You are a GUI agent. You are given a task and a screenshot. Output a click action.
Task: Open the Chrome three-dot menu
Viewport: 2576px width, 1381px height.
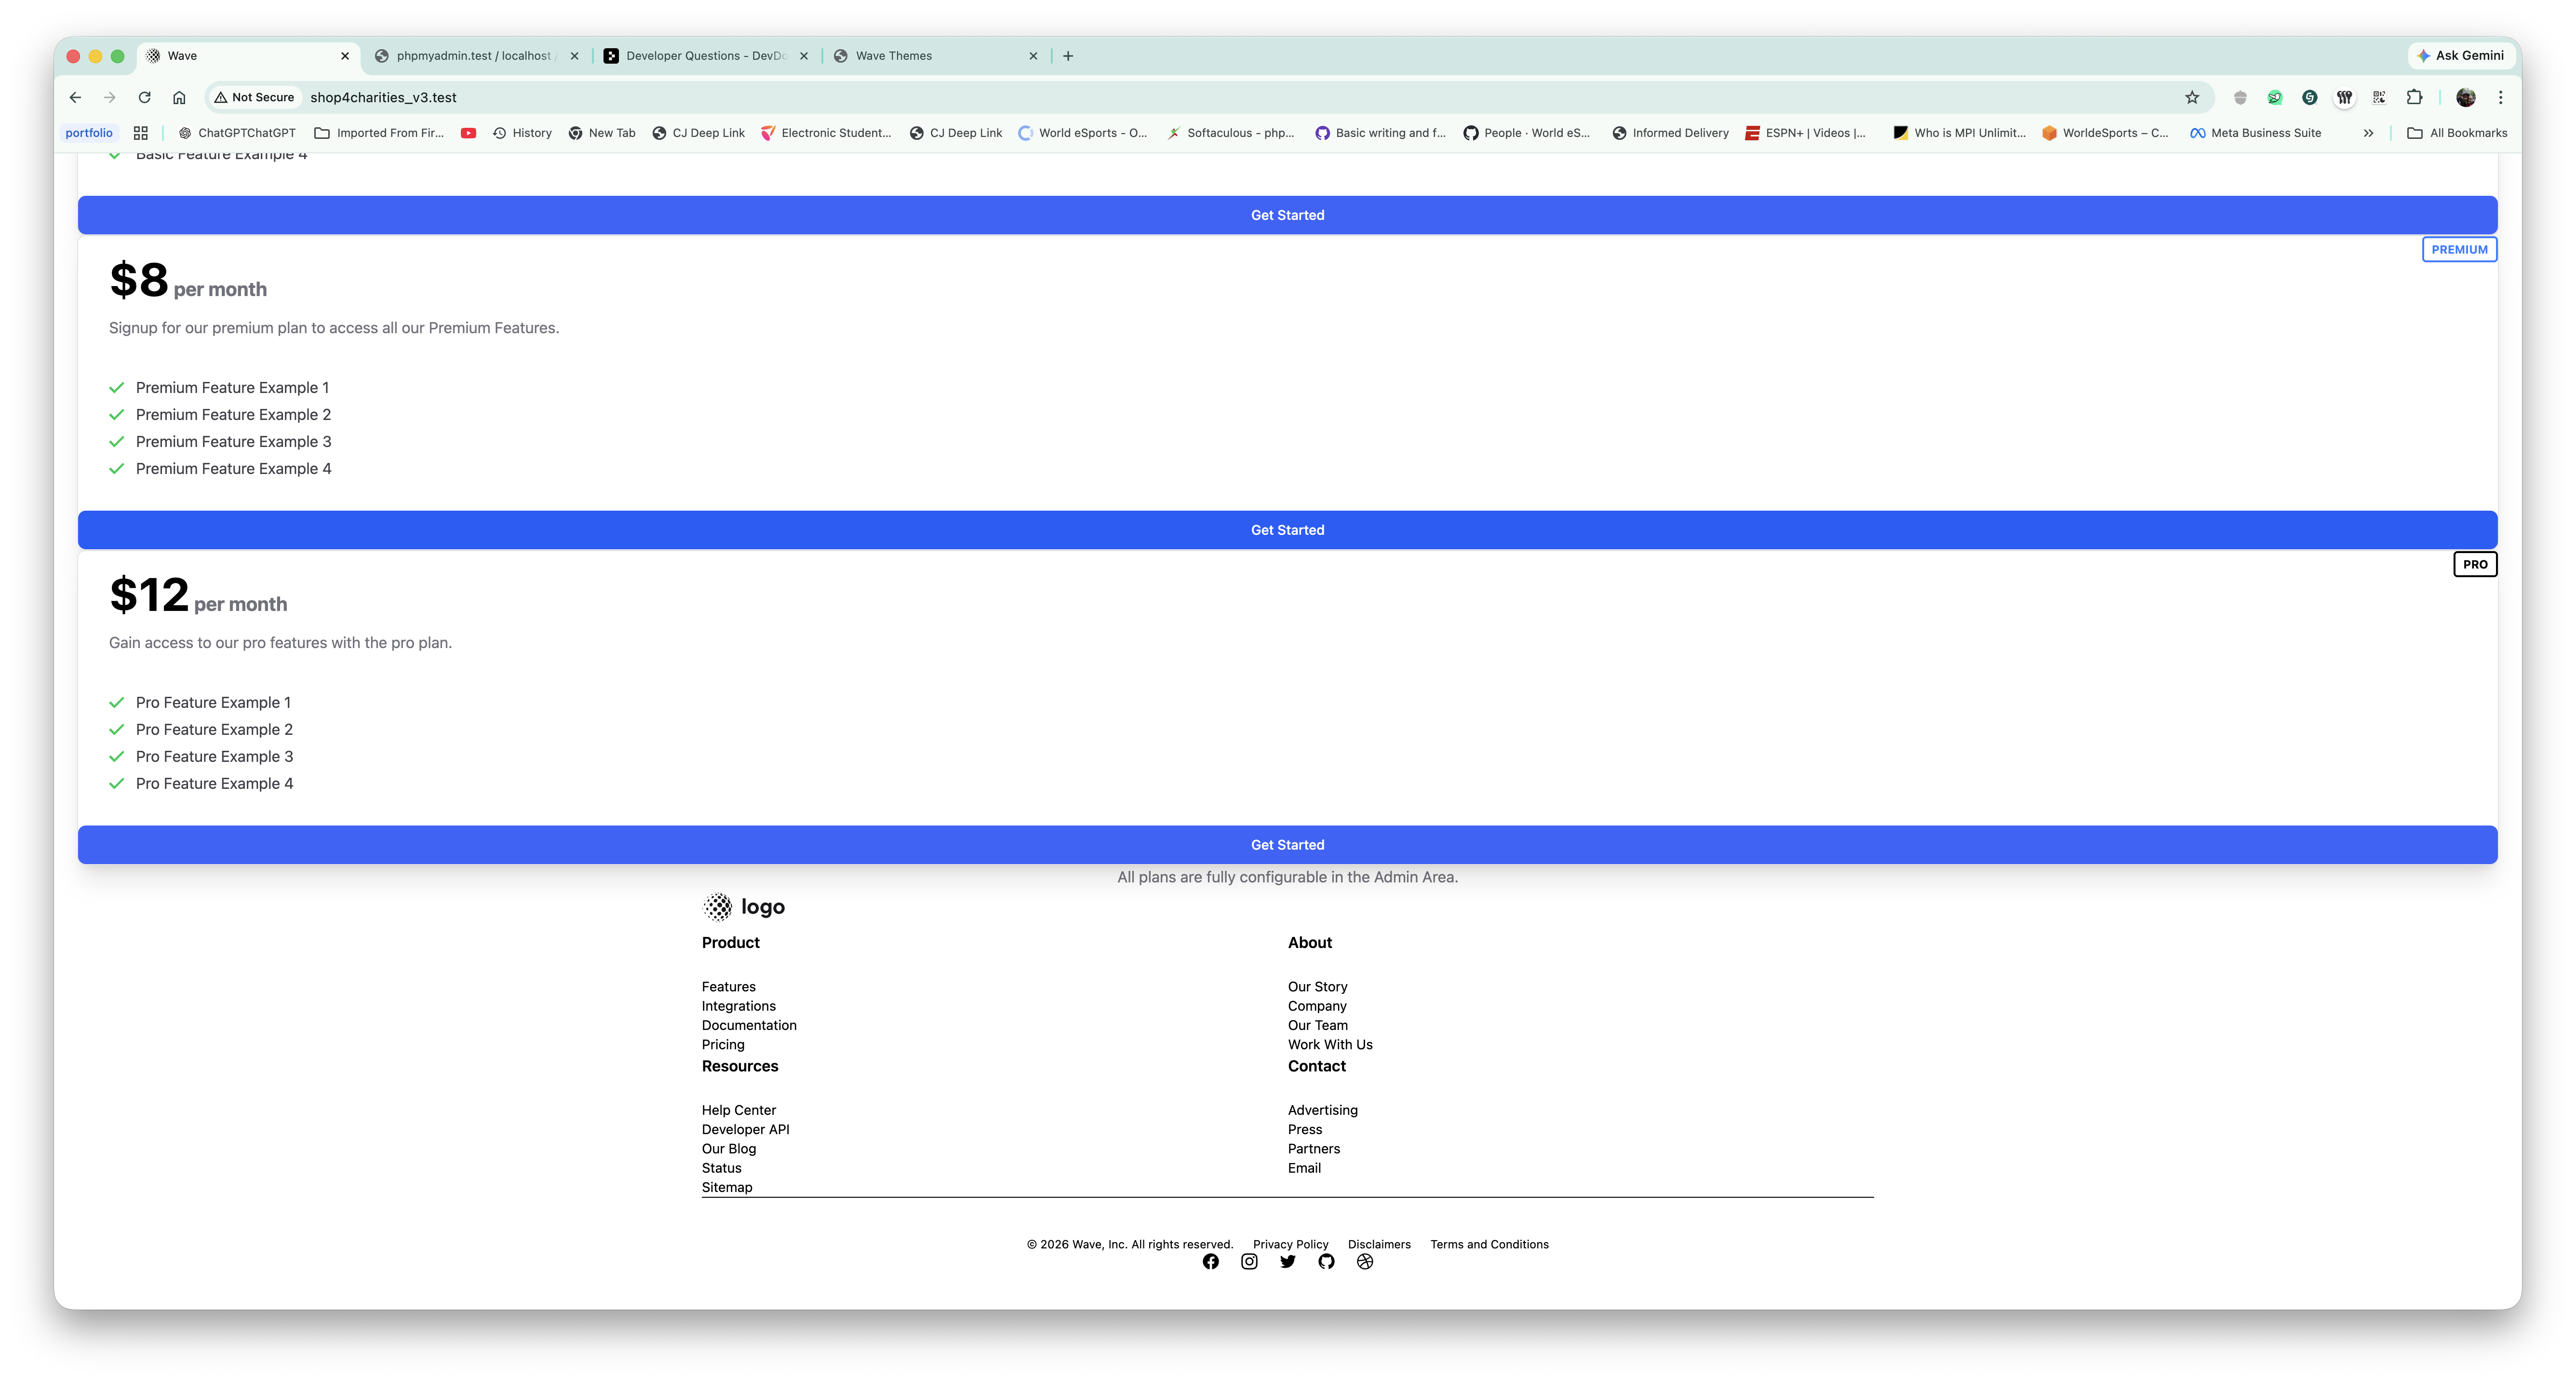pos(2500,97)
